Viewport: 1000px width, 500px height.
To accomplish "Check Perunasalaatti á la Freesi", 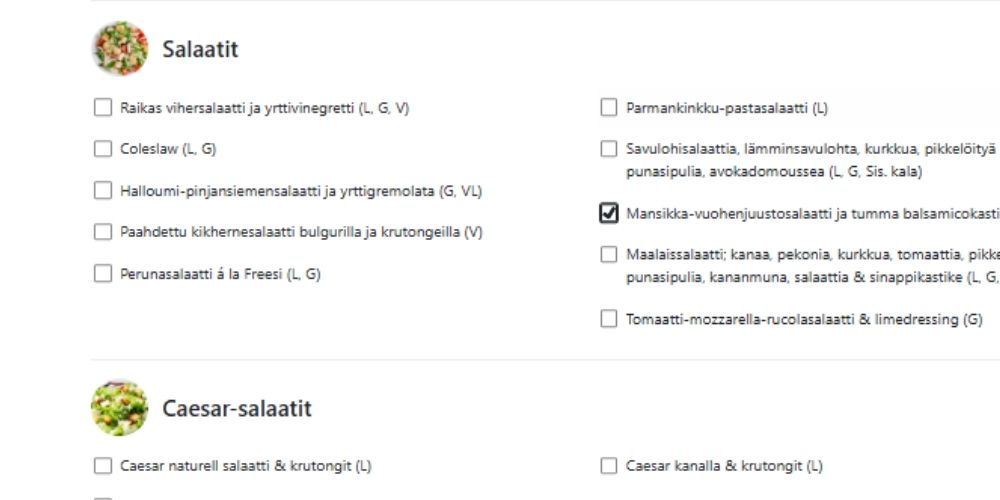I will click(x=103, y=274).
